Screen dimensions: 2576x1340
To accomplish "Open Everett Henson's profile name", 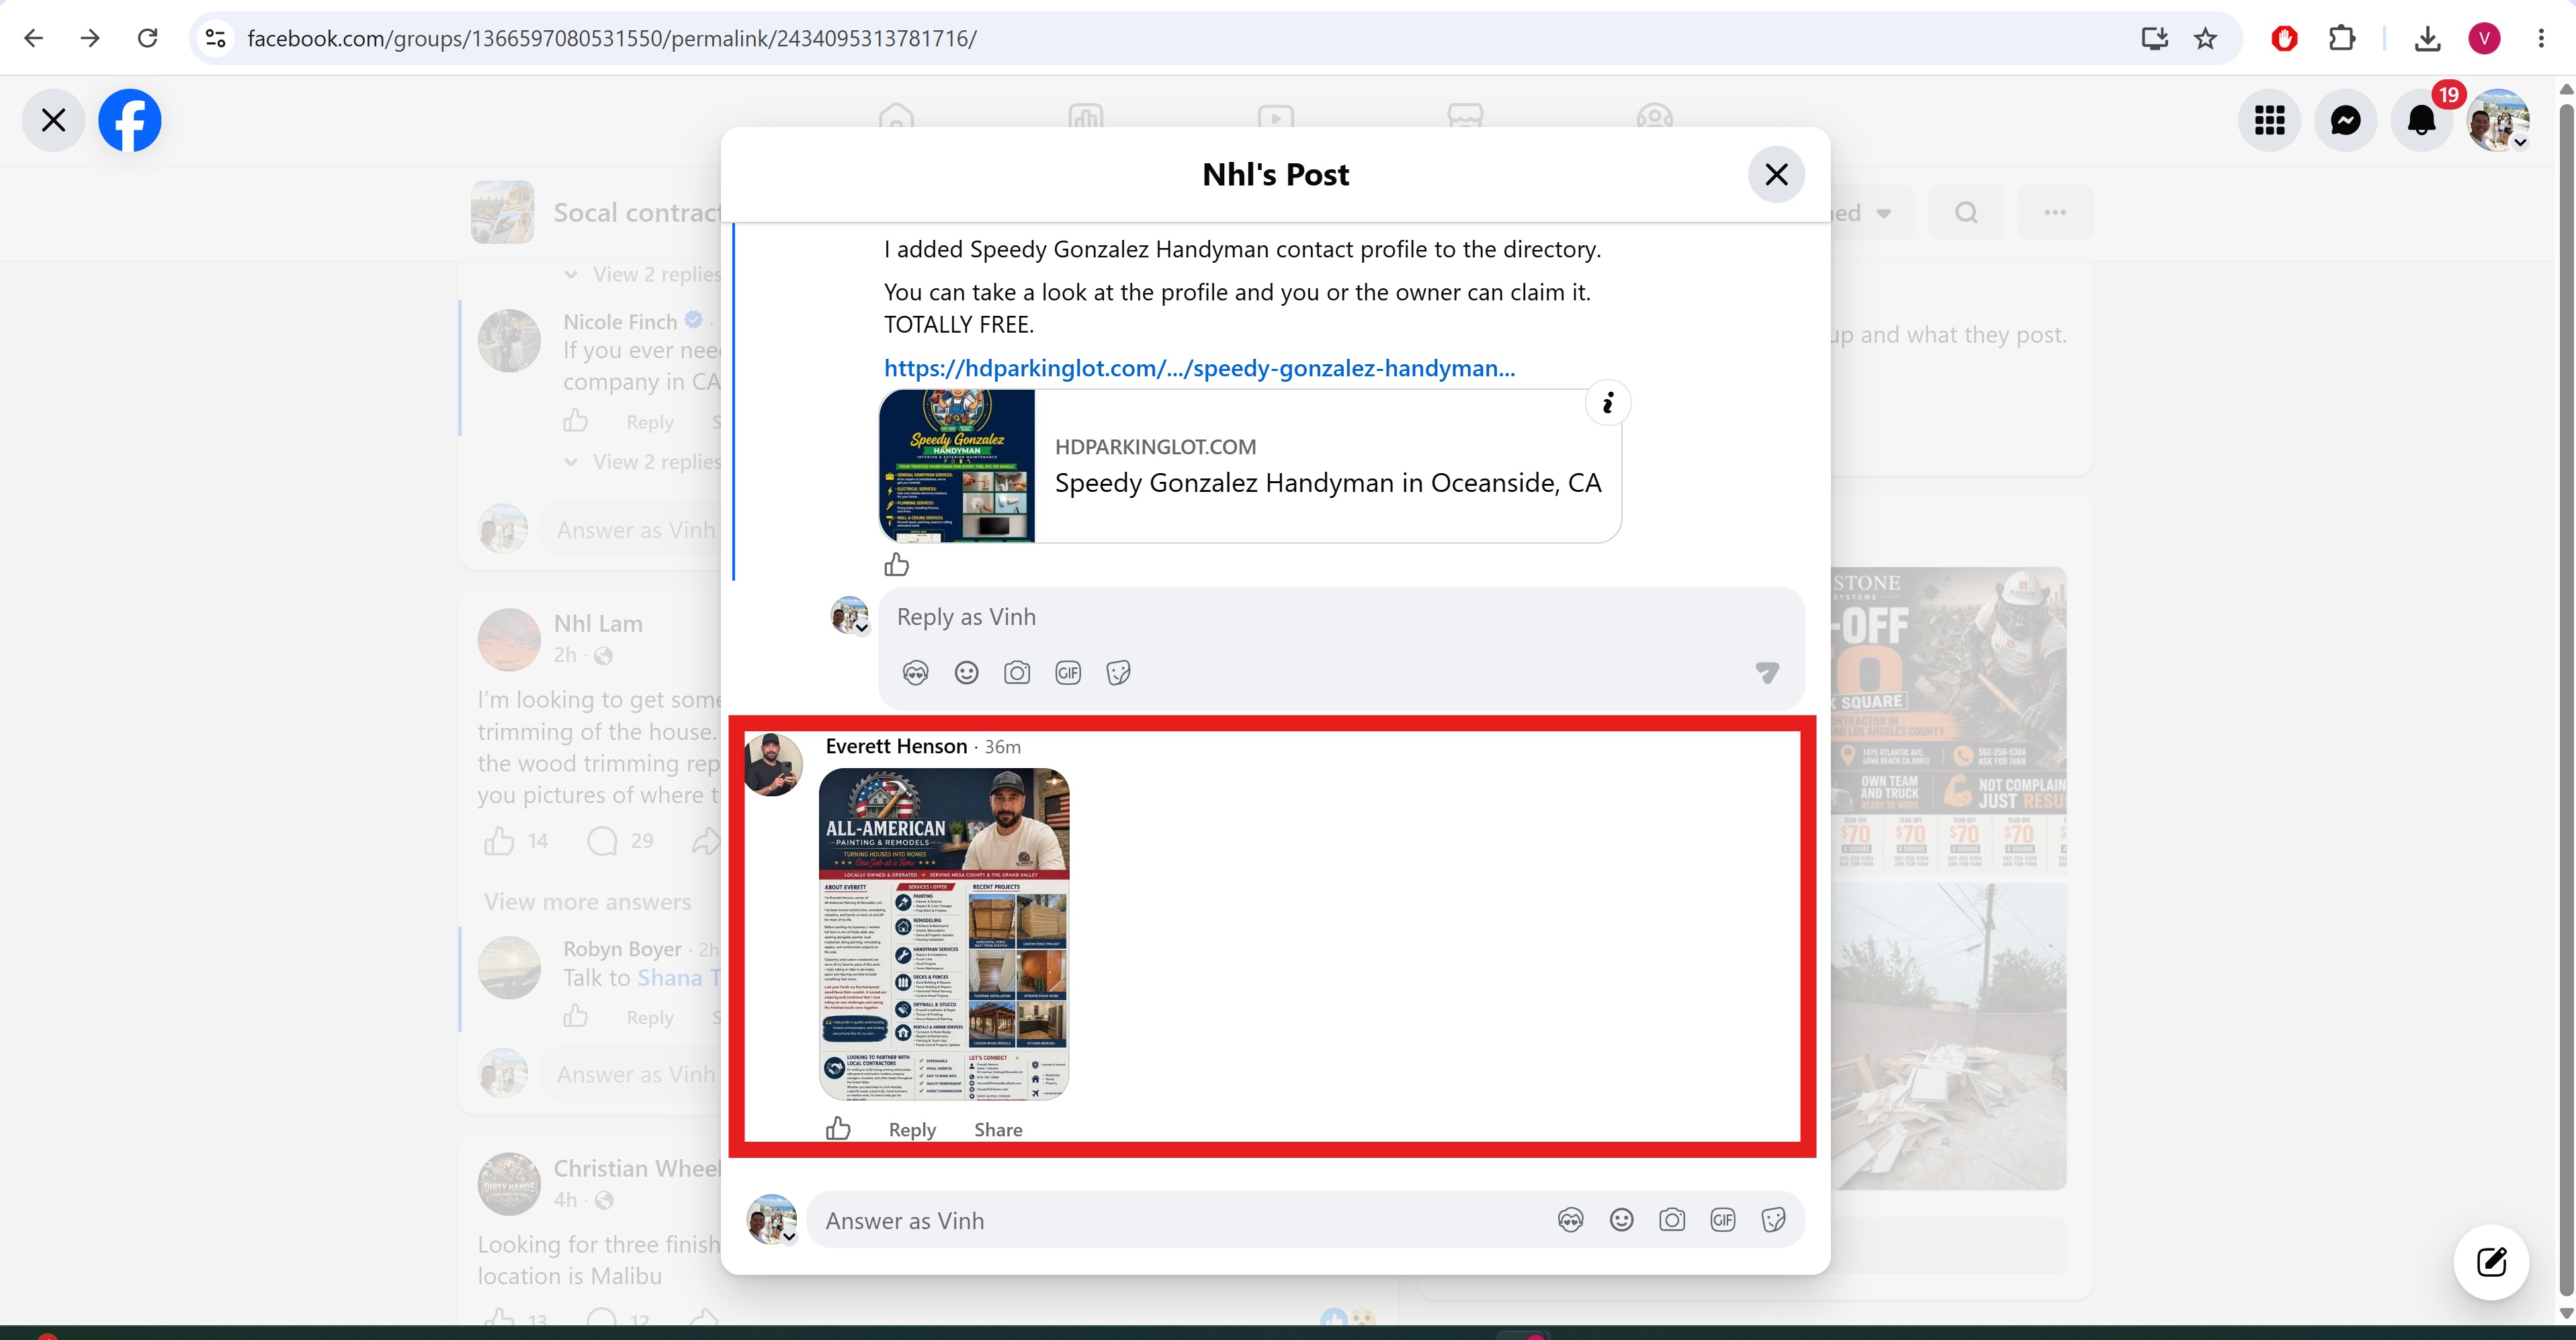I will [896, 746].
